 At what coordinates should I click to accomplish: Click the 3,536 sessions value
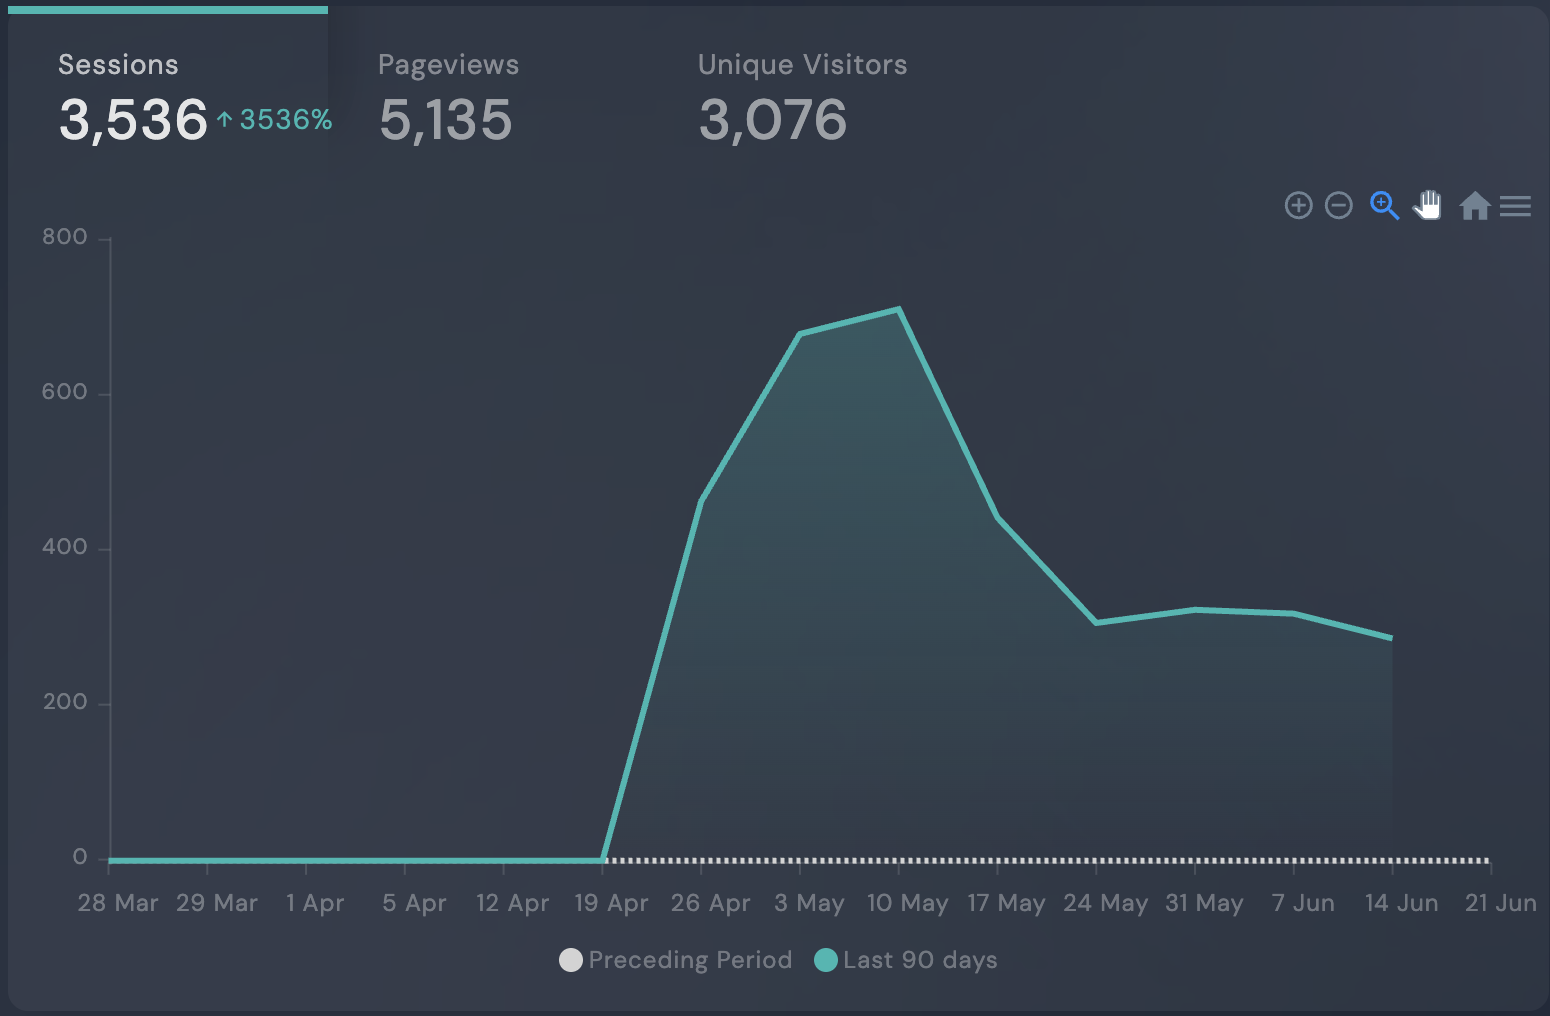coord(133,120)
